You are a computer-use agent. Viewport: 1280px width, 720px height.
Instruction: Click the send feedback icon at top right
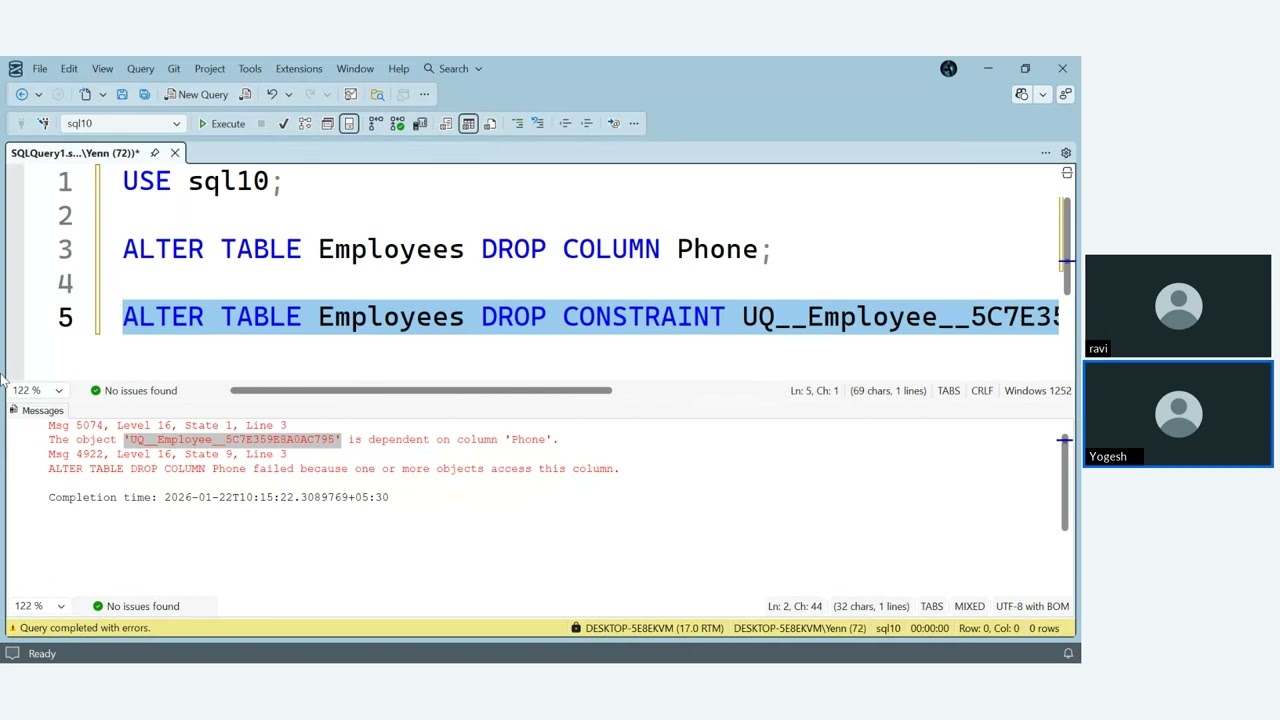1065,94
